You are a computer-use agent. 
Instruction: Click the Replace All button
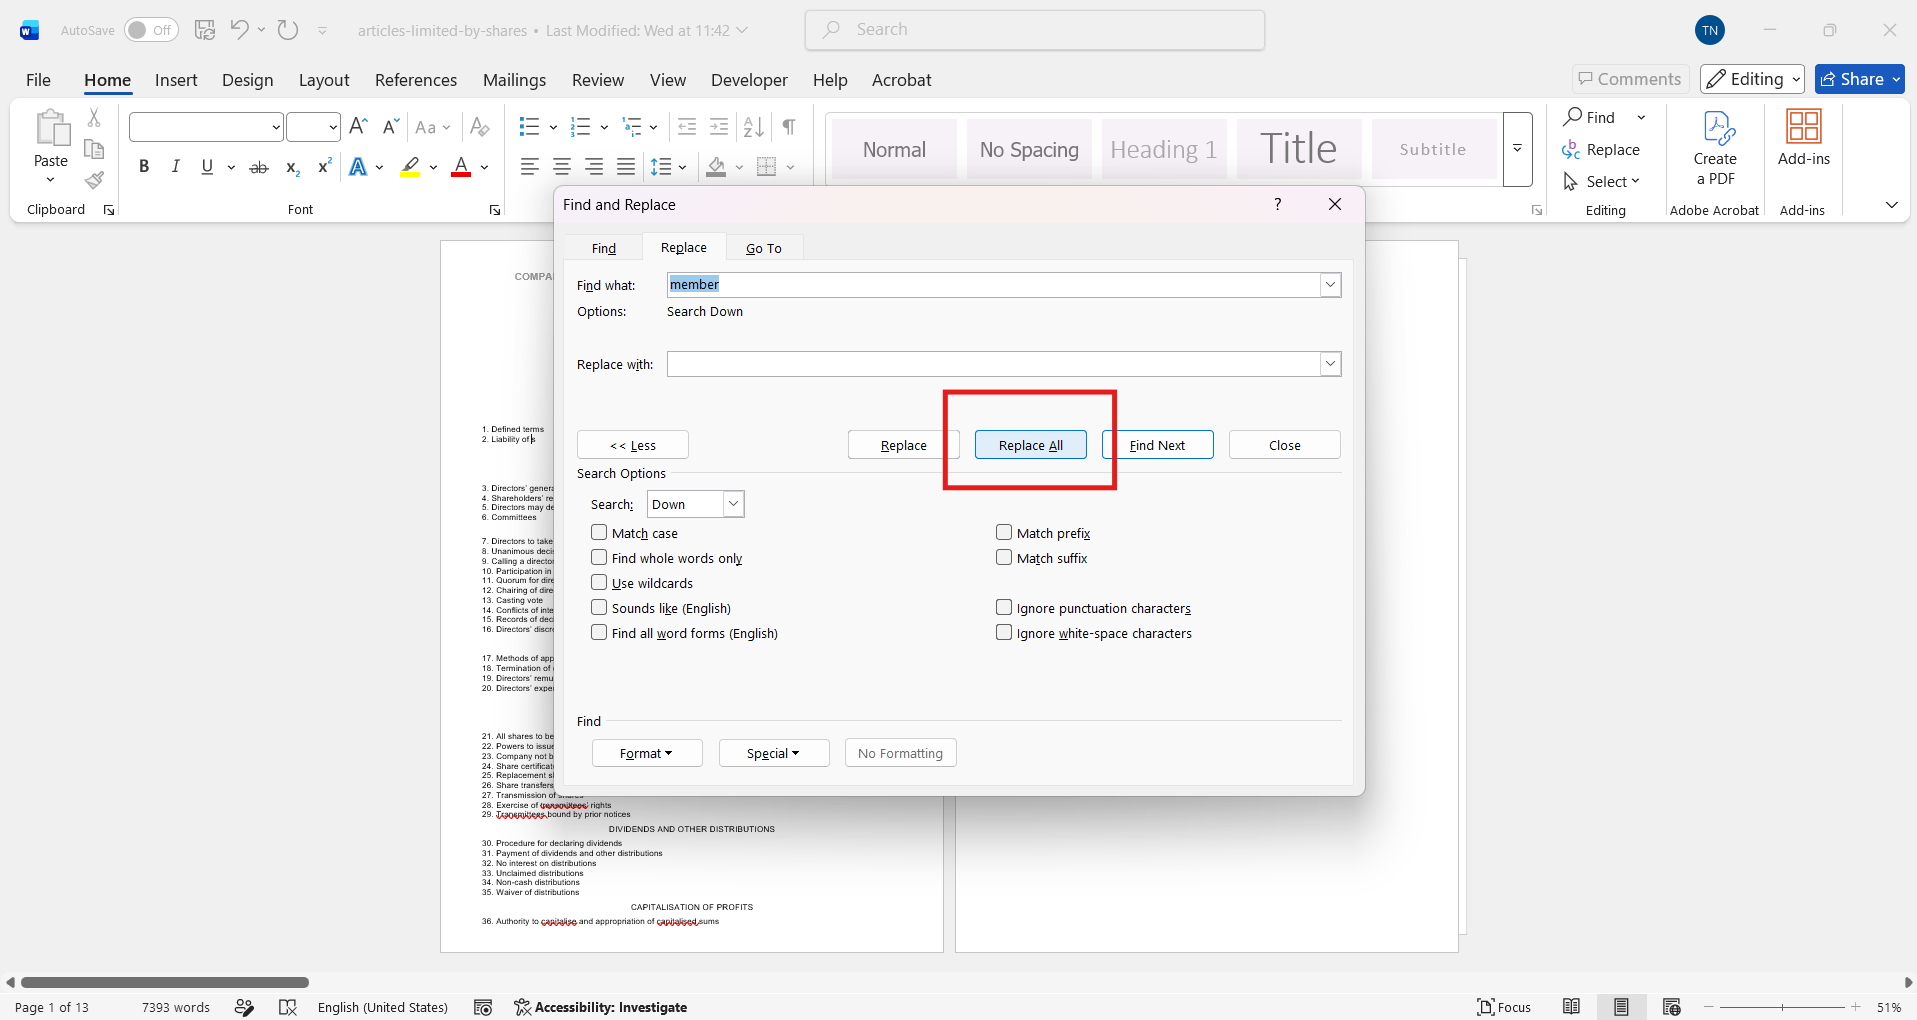coord(1031,445)
